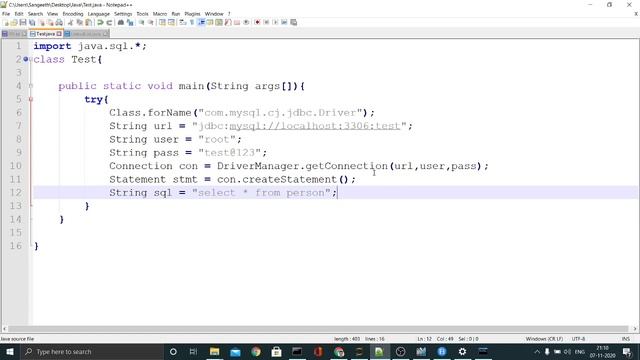Open Find using the binoculars icon
The width and height of the screenshot is (640, 360).
click(121, 22)
